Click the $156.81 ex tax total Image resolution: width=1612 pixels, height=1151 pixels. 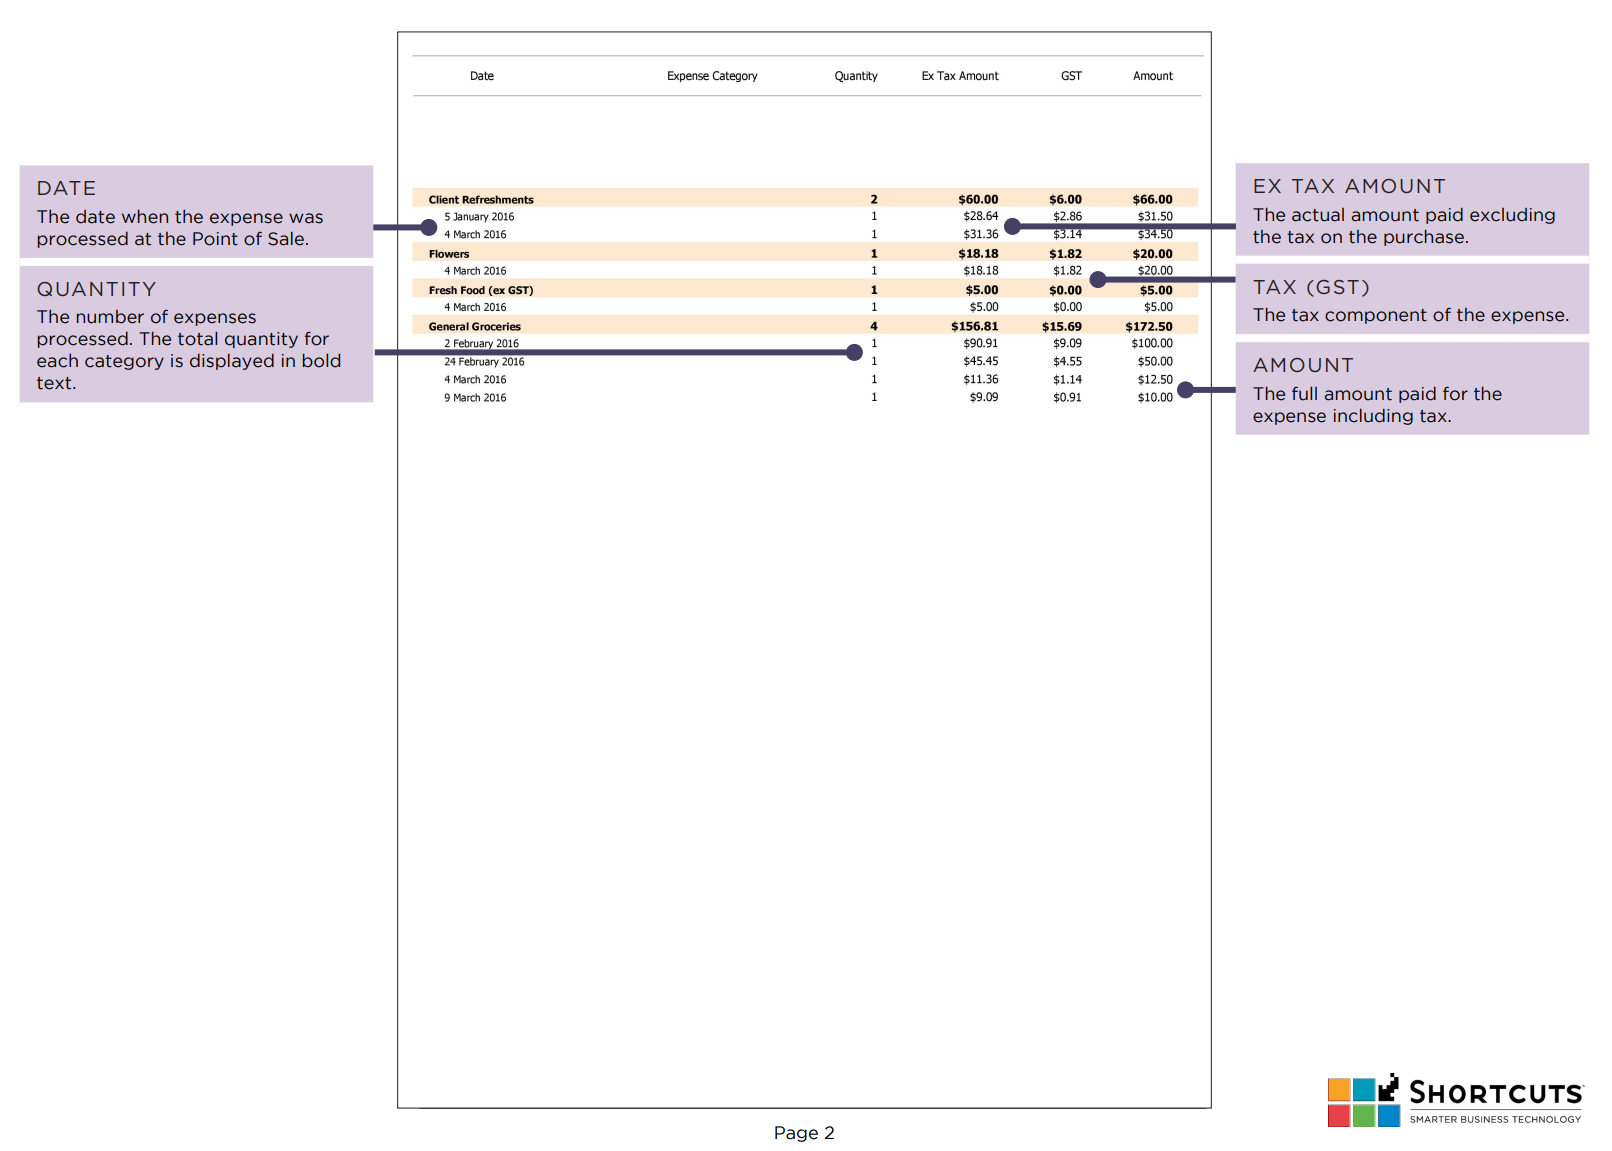point(974,326)
